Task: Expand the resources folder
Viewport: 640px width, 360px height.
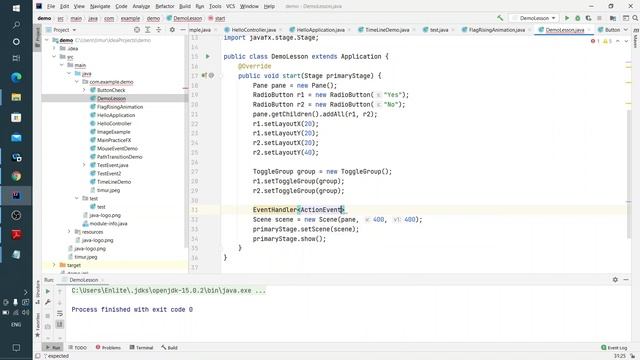Action: click(x=69, y=231)
